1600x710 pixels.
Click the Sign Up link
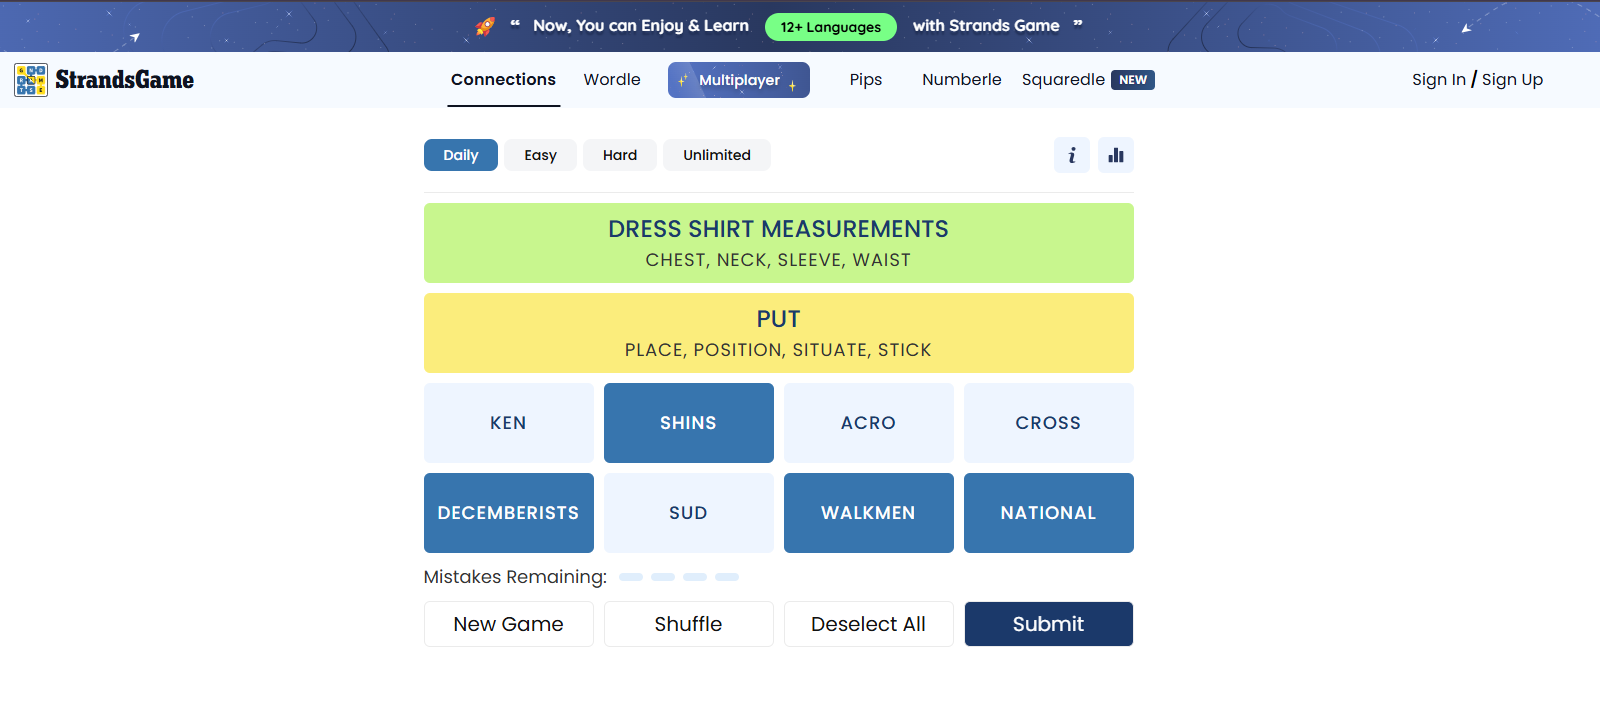point(1512,80)
